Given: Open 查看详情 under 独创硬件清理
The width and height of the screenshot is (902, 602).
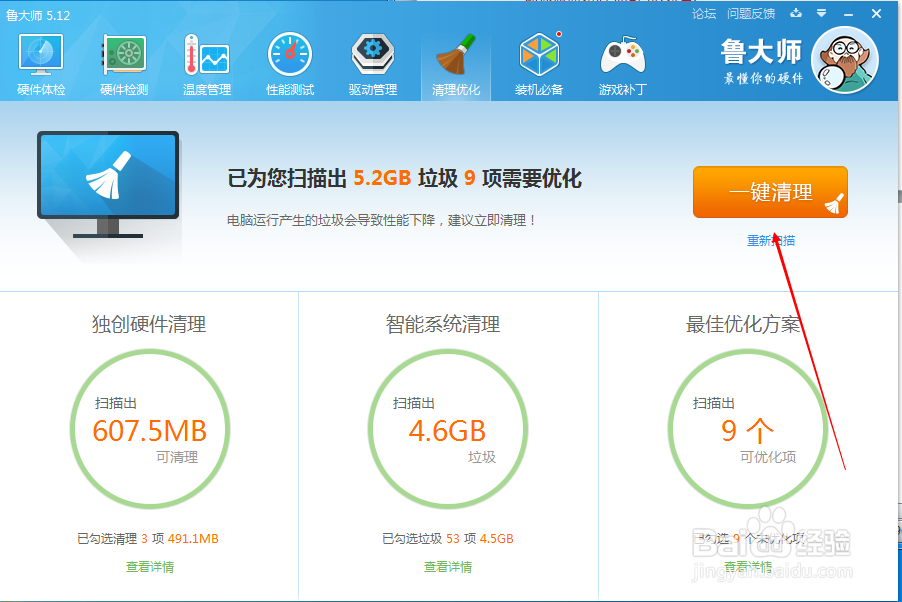Looking at the screenshot, I should 150,567.
